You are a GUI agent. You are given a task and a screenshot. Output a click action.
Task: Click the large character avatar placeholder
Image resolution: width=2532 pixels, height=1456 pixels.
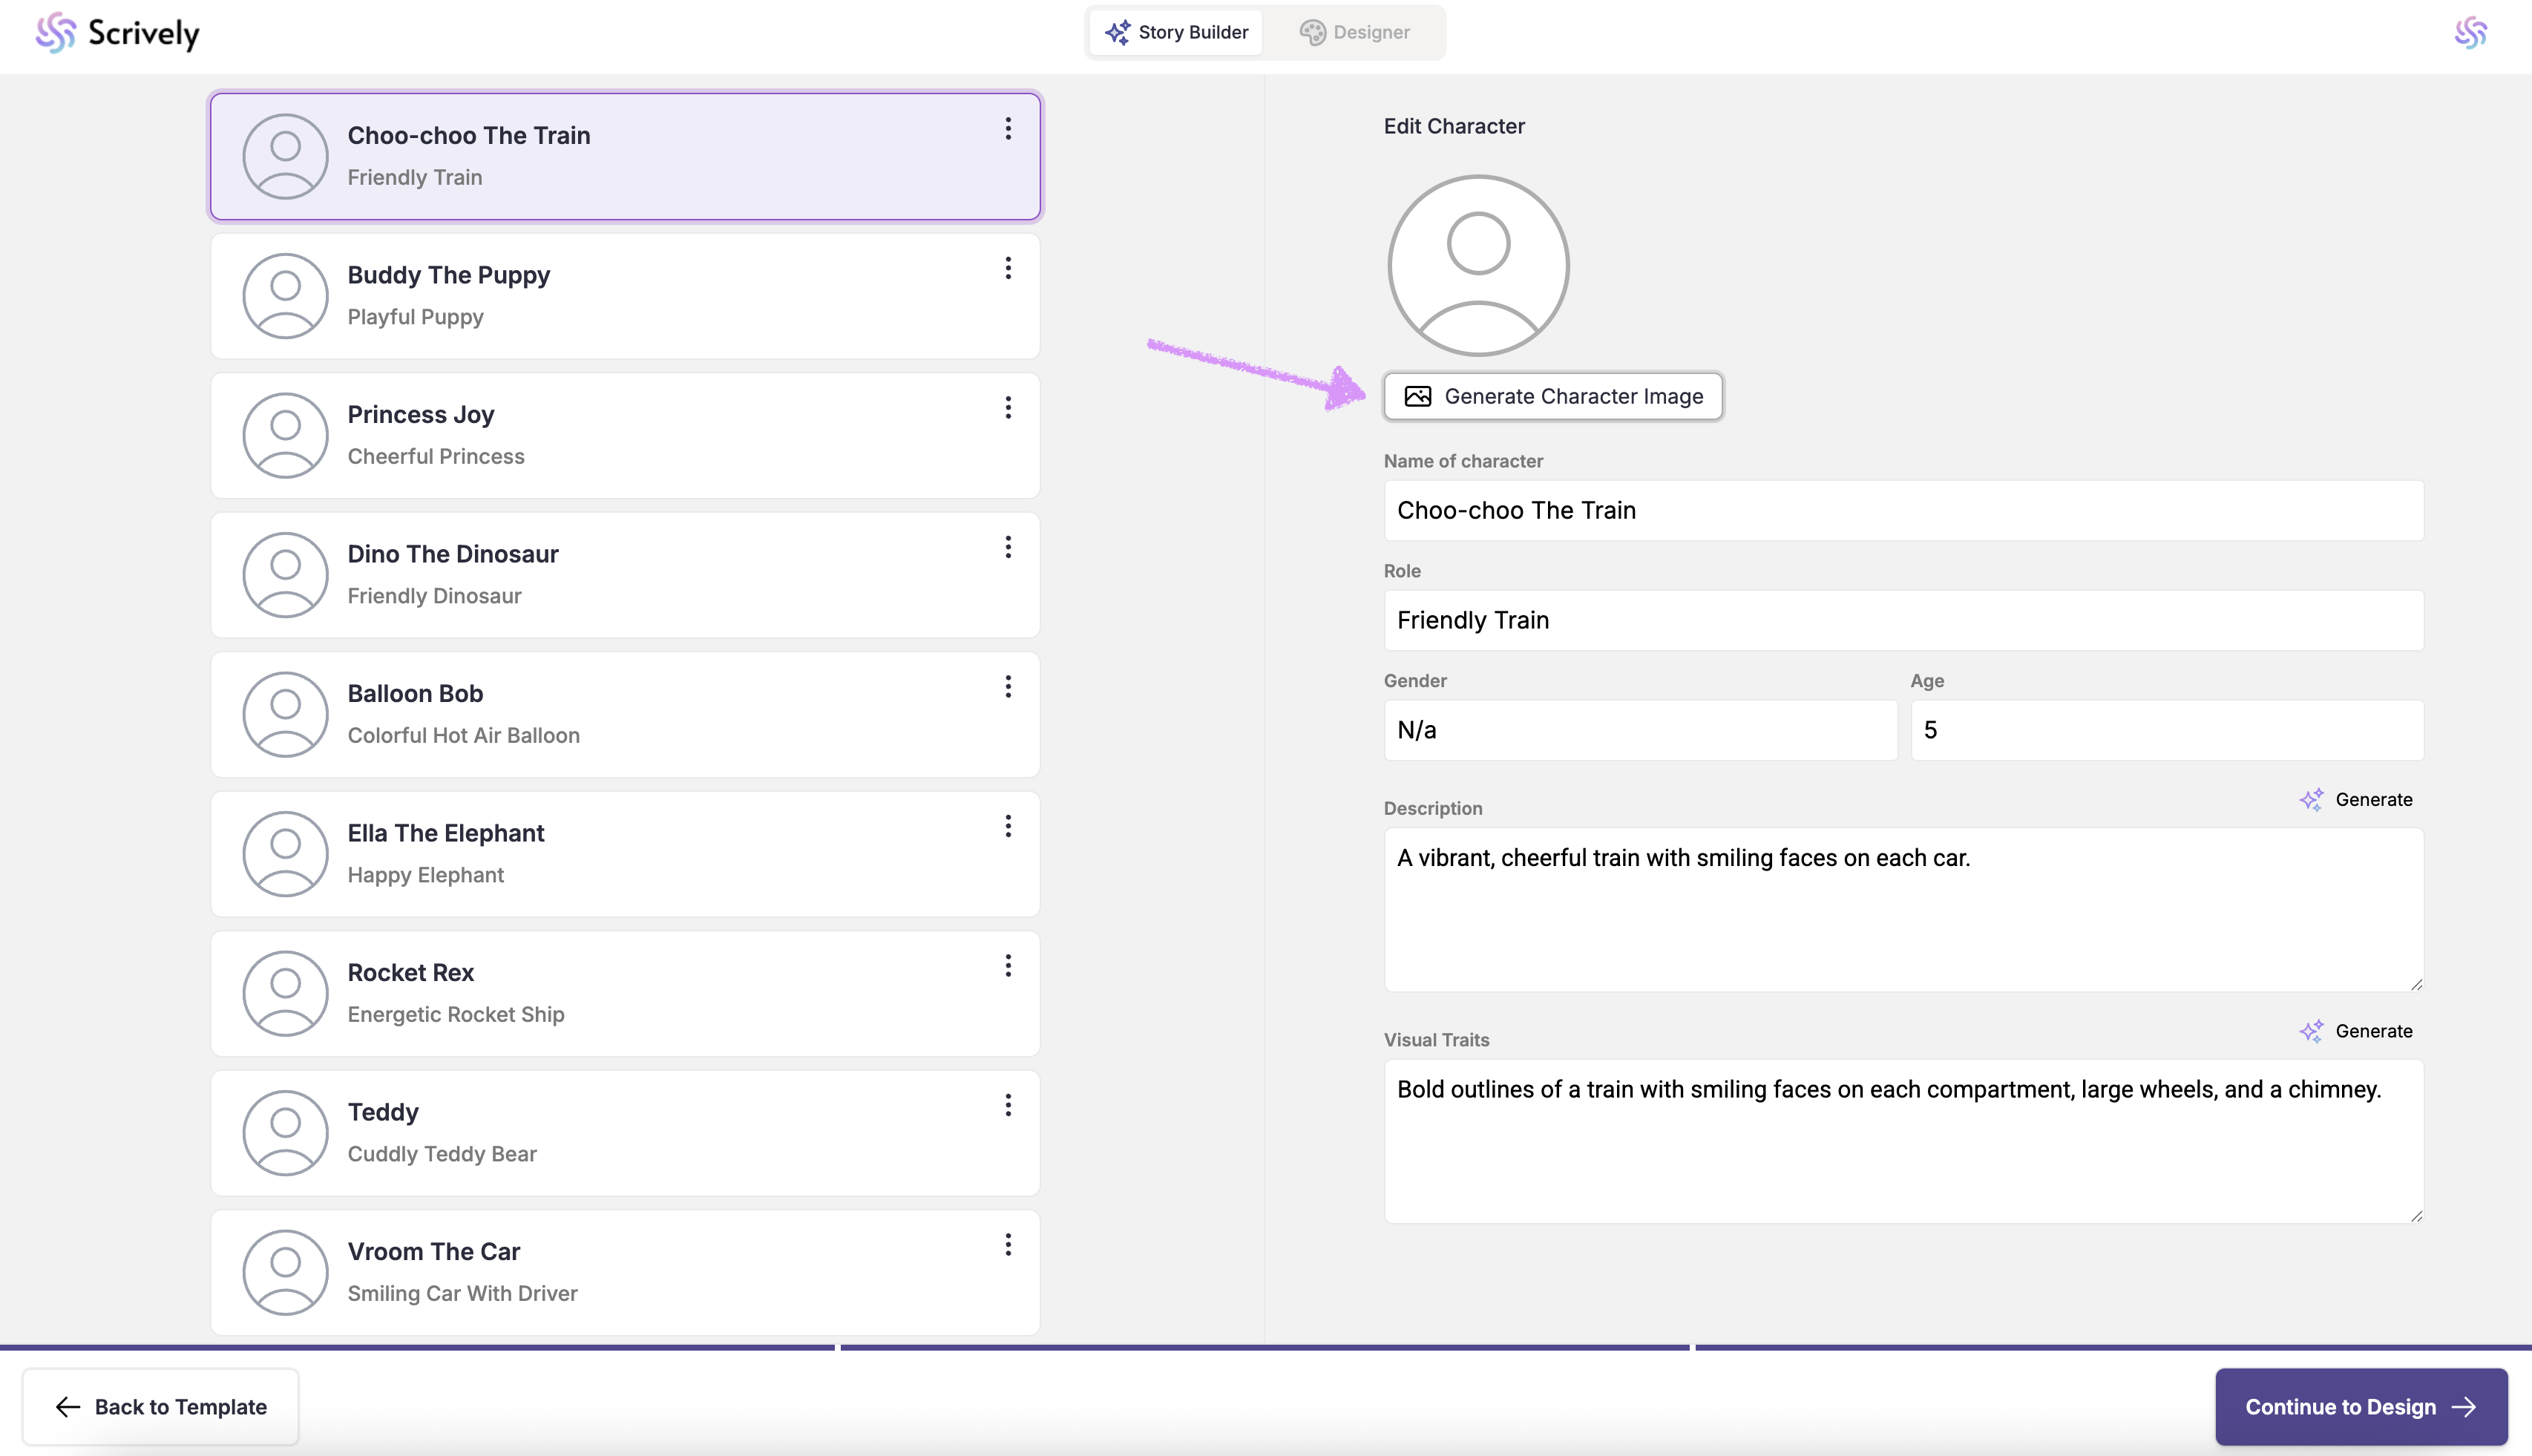coord(1478,266)
